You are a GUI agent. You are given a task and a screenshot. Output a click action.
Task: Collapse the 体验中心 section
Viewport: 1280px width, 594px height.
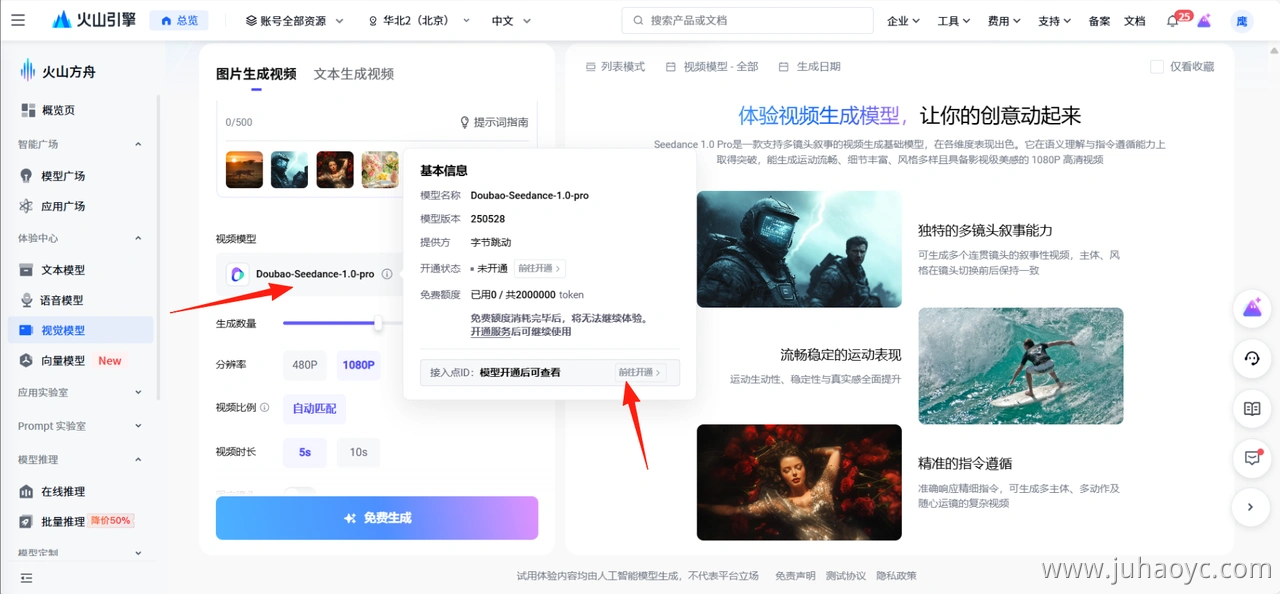[x=138, y=238]
